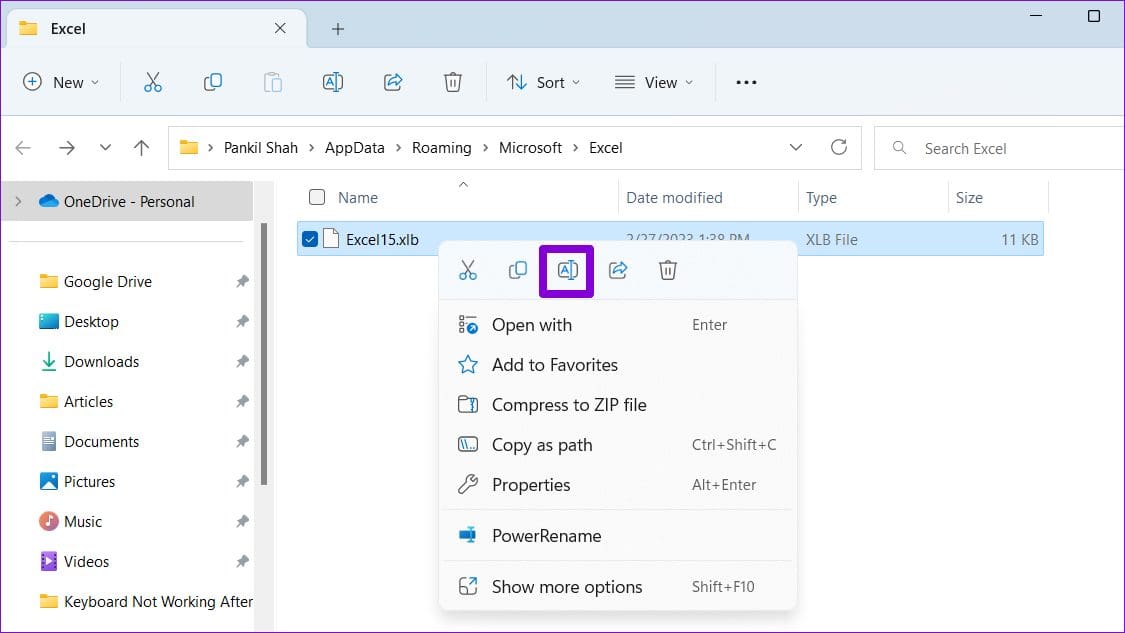Click the Copy icon on the toolbar
Viewport: 1125px width, 633px height.
(x=212, y=82)
